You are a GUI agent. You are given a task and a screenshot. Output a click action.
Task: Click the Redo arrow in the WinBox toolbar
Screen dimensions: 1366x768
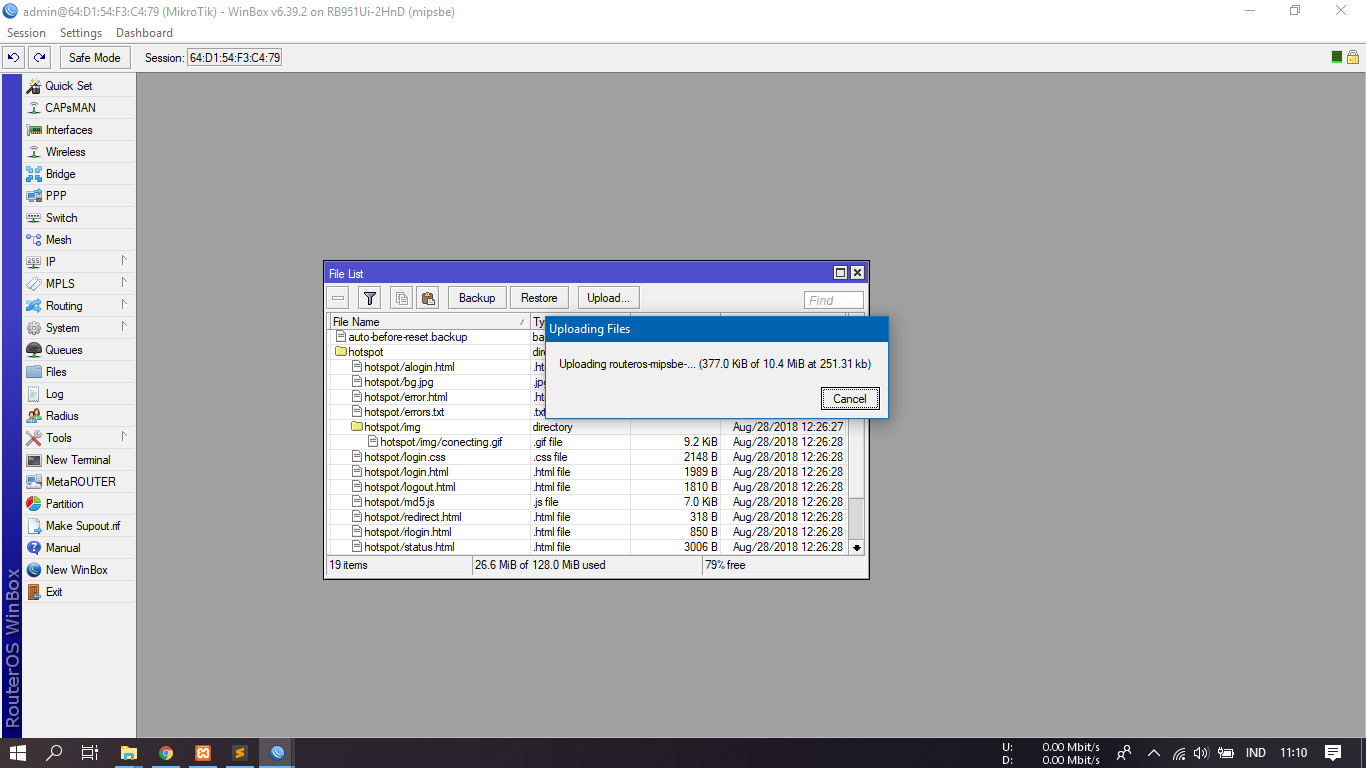pyautogui.click(x=39, y=57)
